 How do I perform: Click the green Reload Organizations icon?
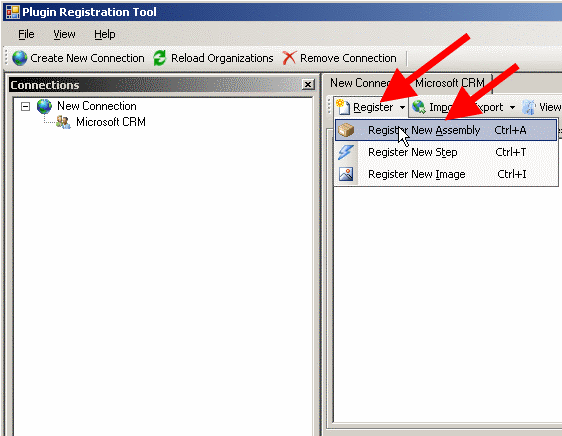(x=160, y=58)
